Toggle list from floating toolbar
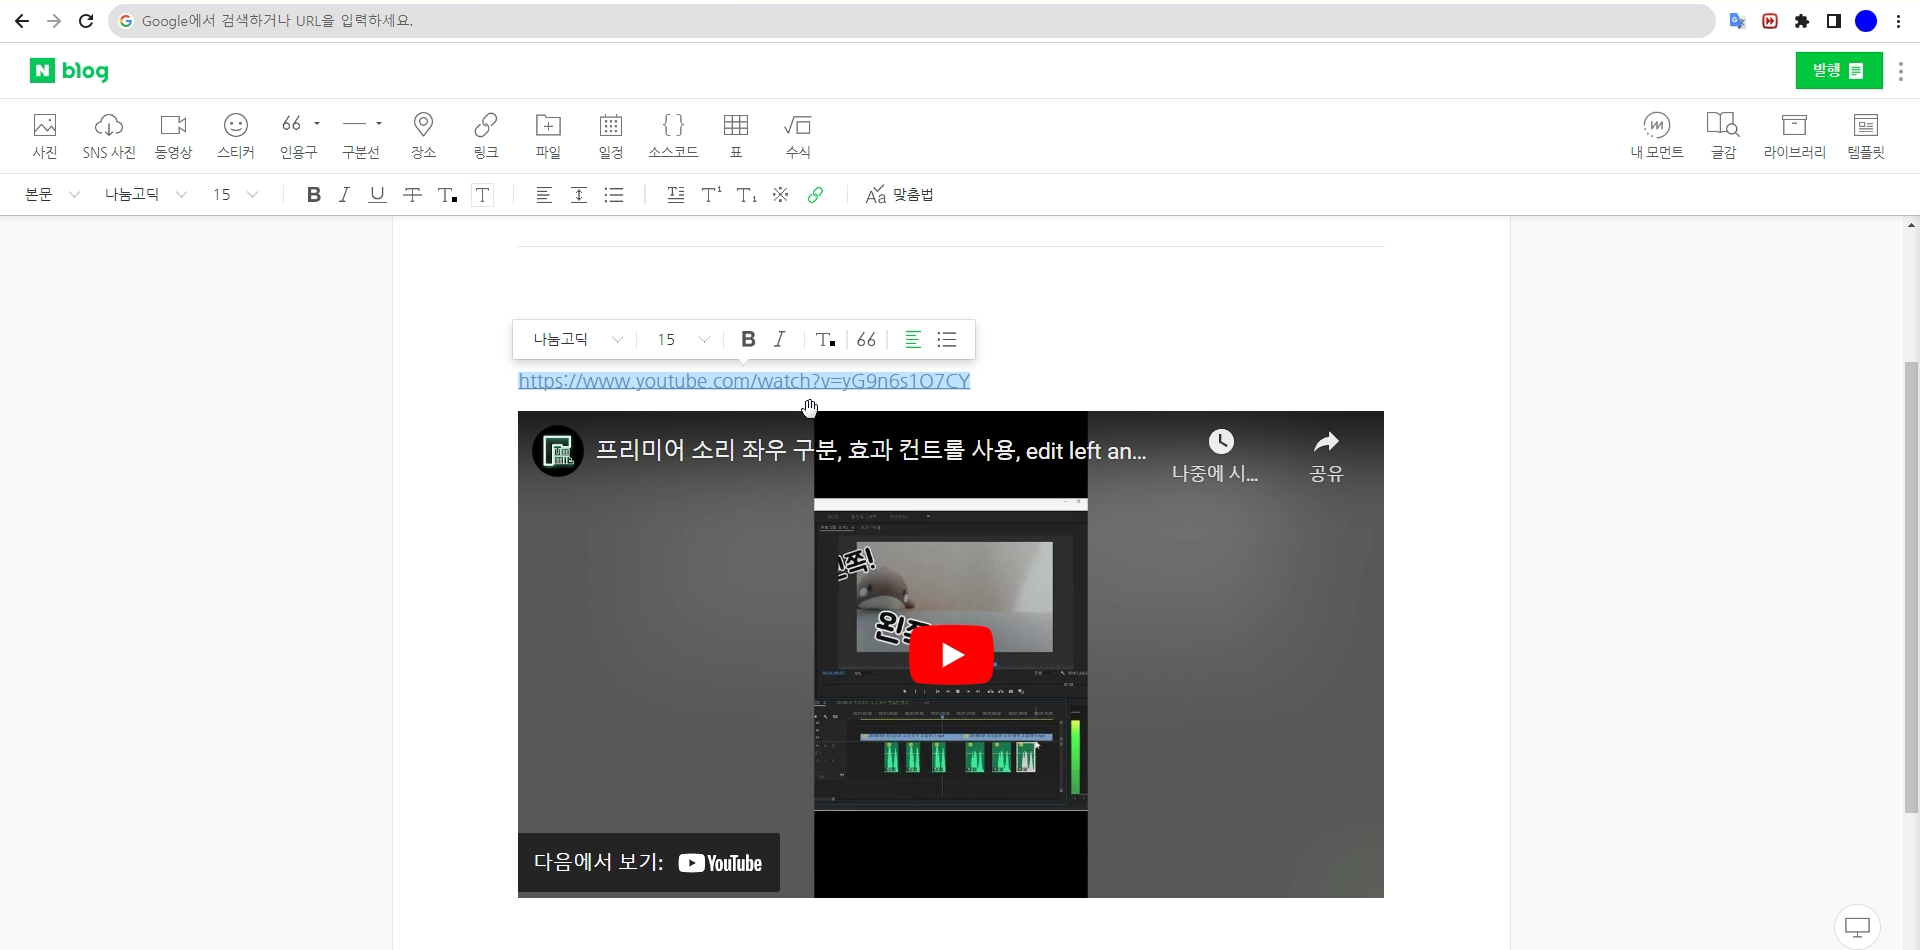 (947, 340)
